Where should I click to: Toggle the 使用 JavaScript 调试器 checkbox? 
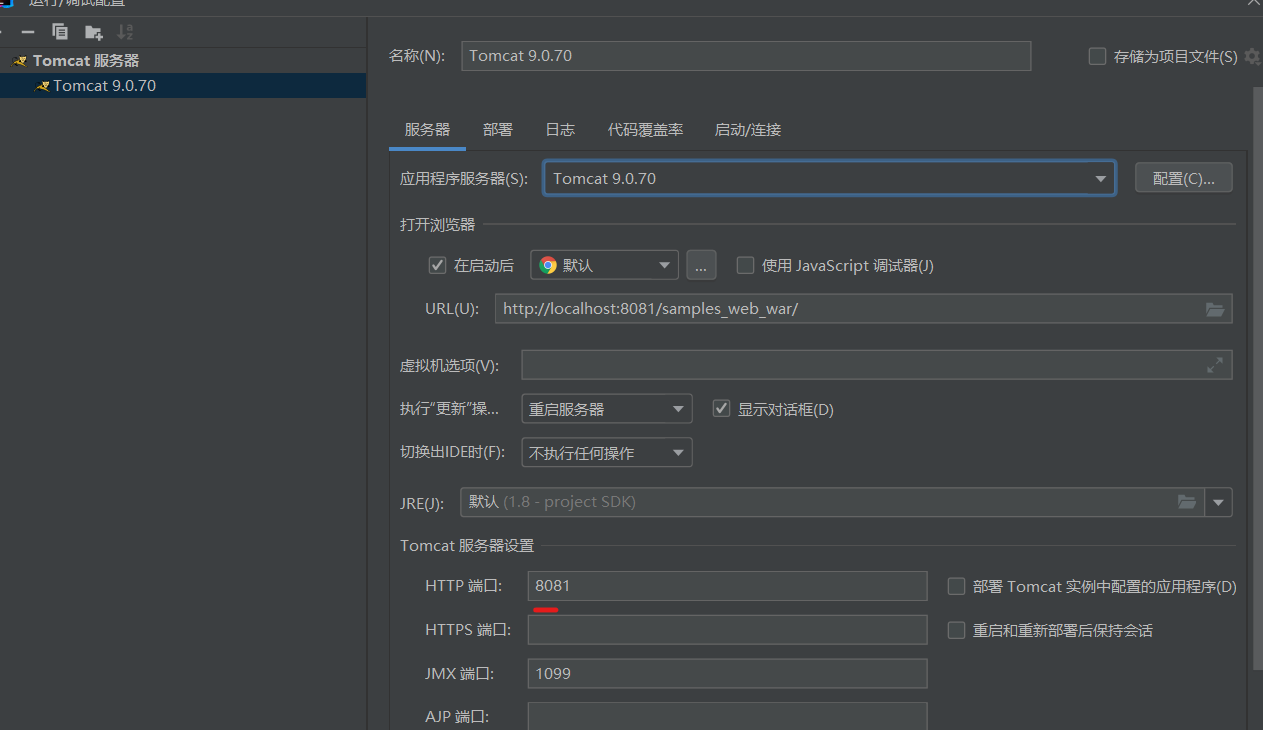745,265
